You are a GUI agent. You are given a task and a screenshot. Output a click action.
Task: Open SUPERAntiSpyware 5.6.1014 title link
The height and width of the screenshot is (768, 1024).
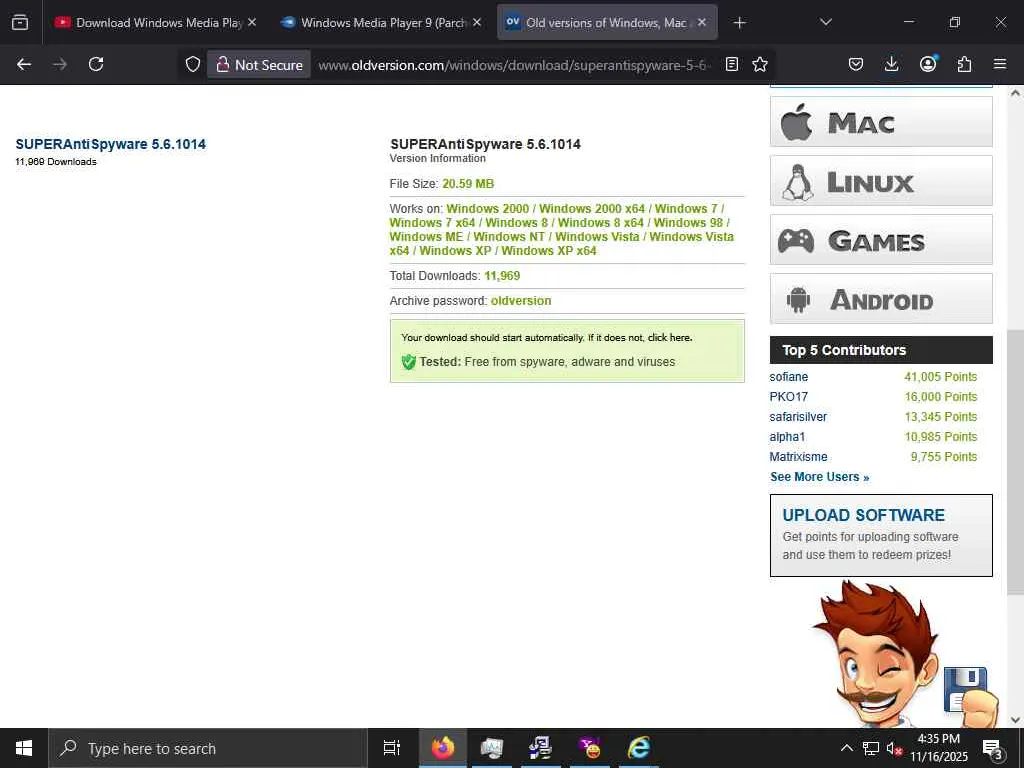click(x=110, y=144)
